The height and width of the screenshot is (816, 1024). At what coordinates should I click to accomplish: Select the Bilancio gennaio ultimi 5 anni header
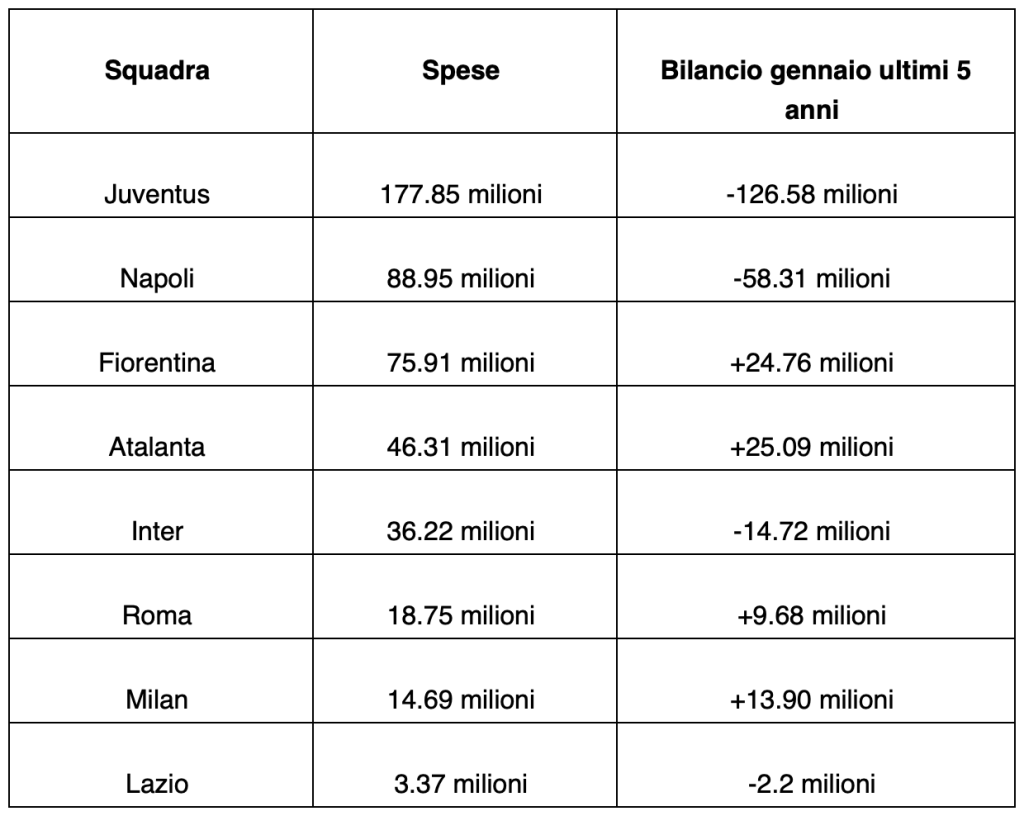point(810,90)
